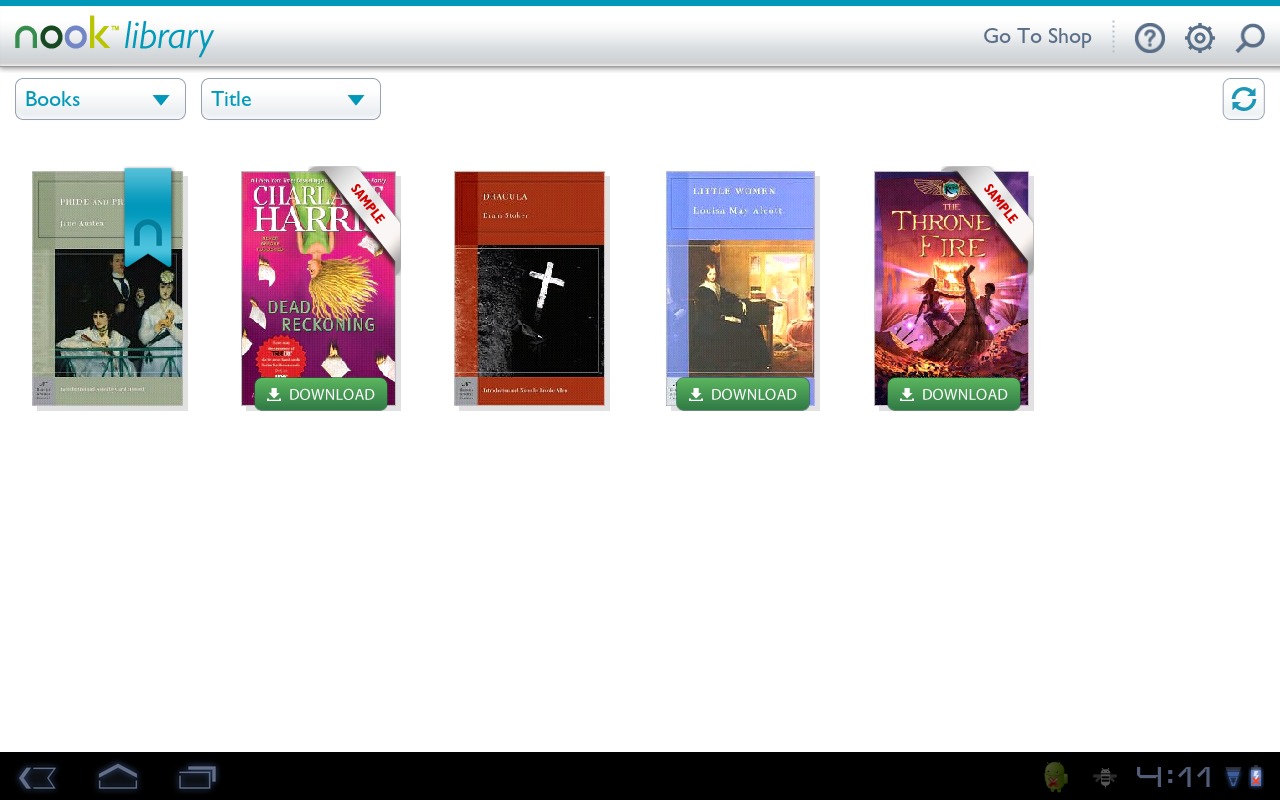The height and width of the screenshot is (800, 1280).
Task: Download the Little Women book
Action: [743, 394]
